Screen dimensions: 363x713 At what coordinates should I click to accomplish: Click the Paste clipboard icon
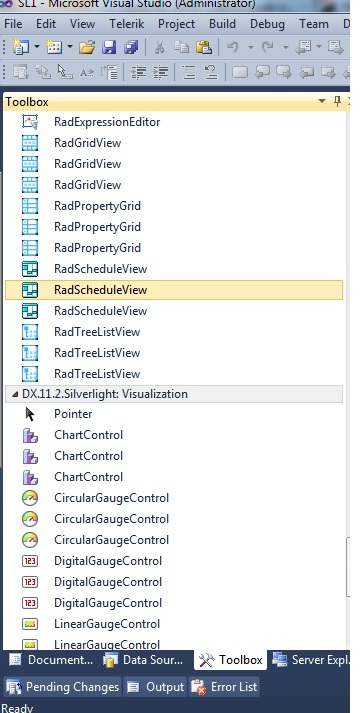(x=204, y=47)
